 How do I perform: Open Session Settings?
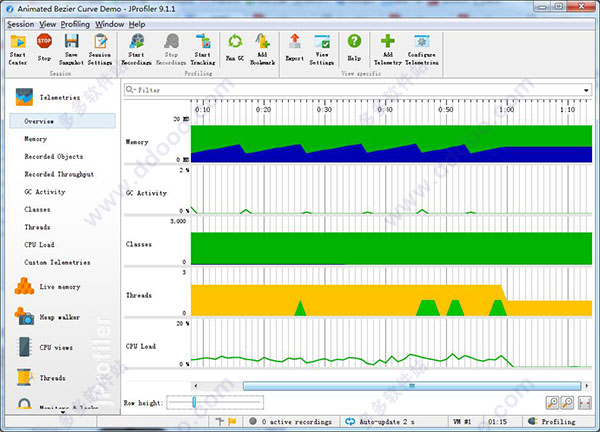[x=100, y=50]
